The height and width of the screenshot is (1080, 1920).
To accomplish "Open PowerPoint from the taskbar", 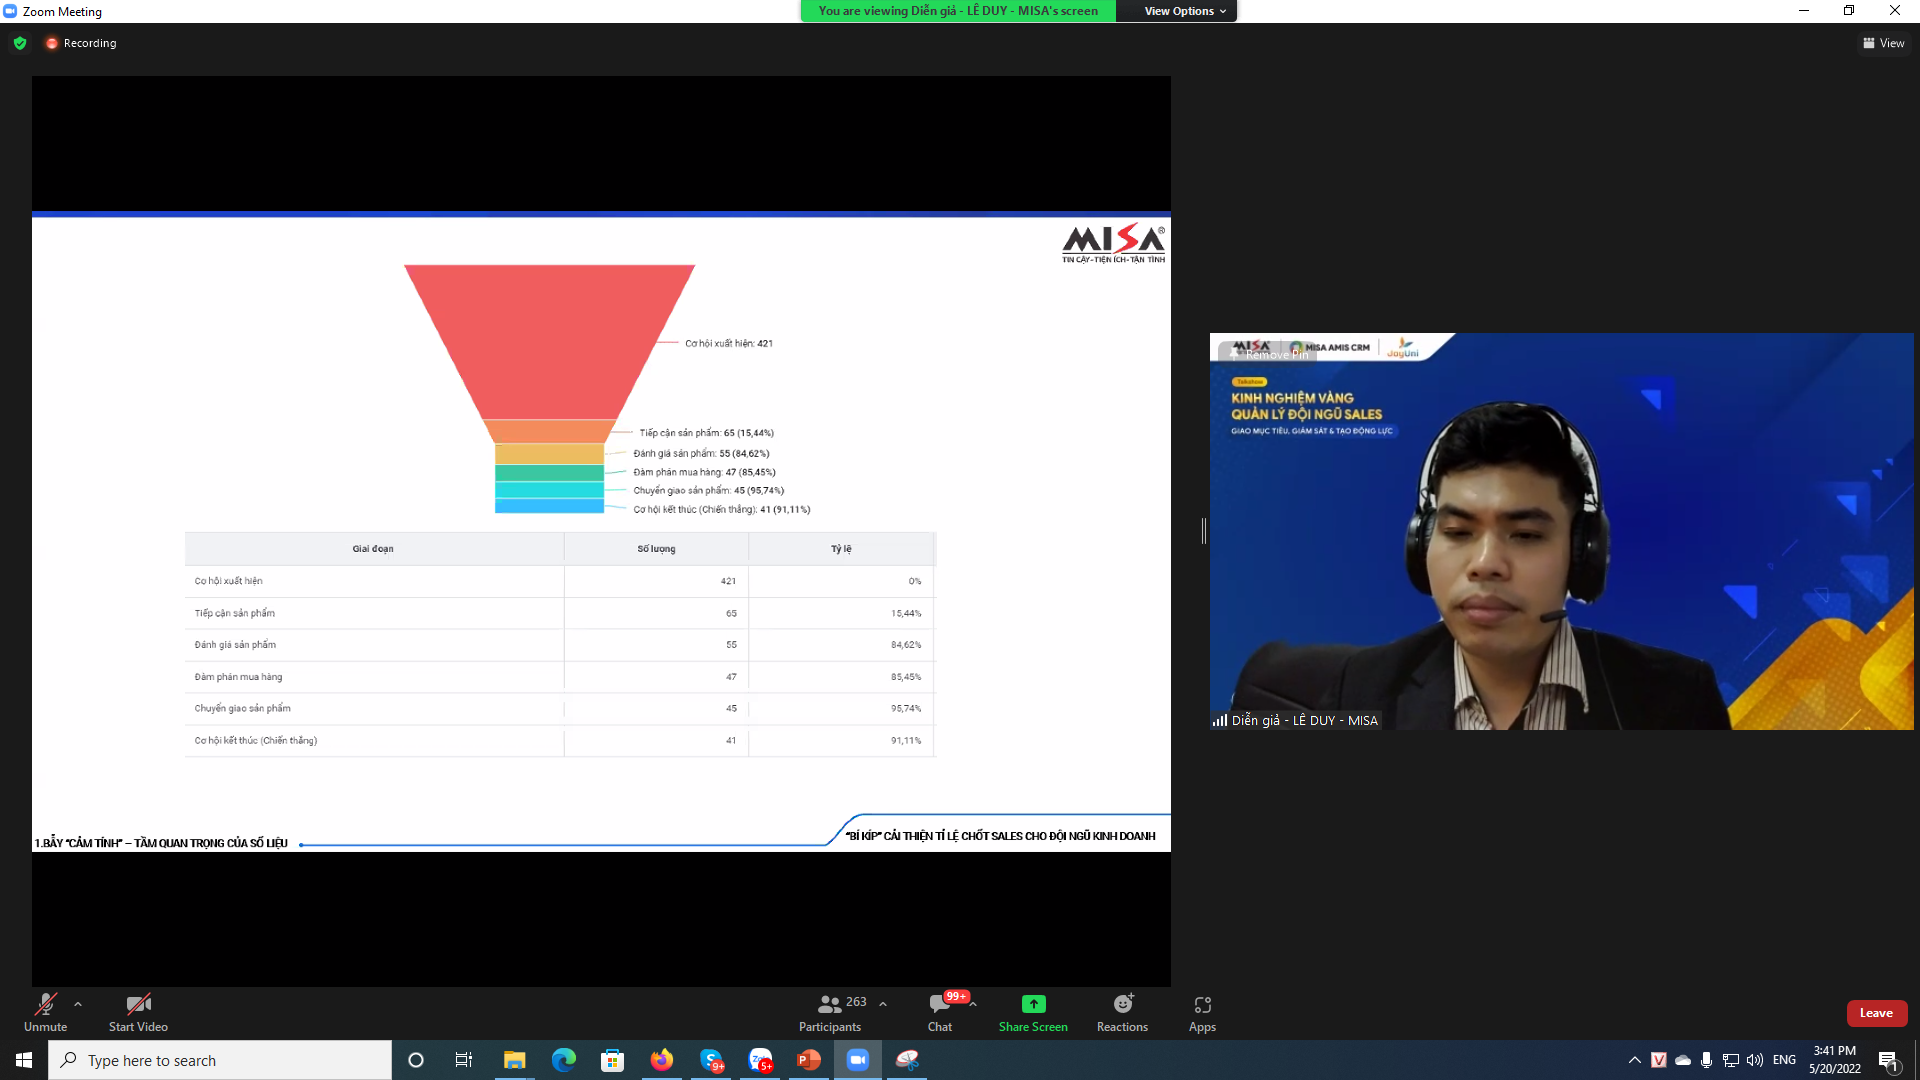I will (808, 1060).
